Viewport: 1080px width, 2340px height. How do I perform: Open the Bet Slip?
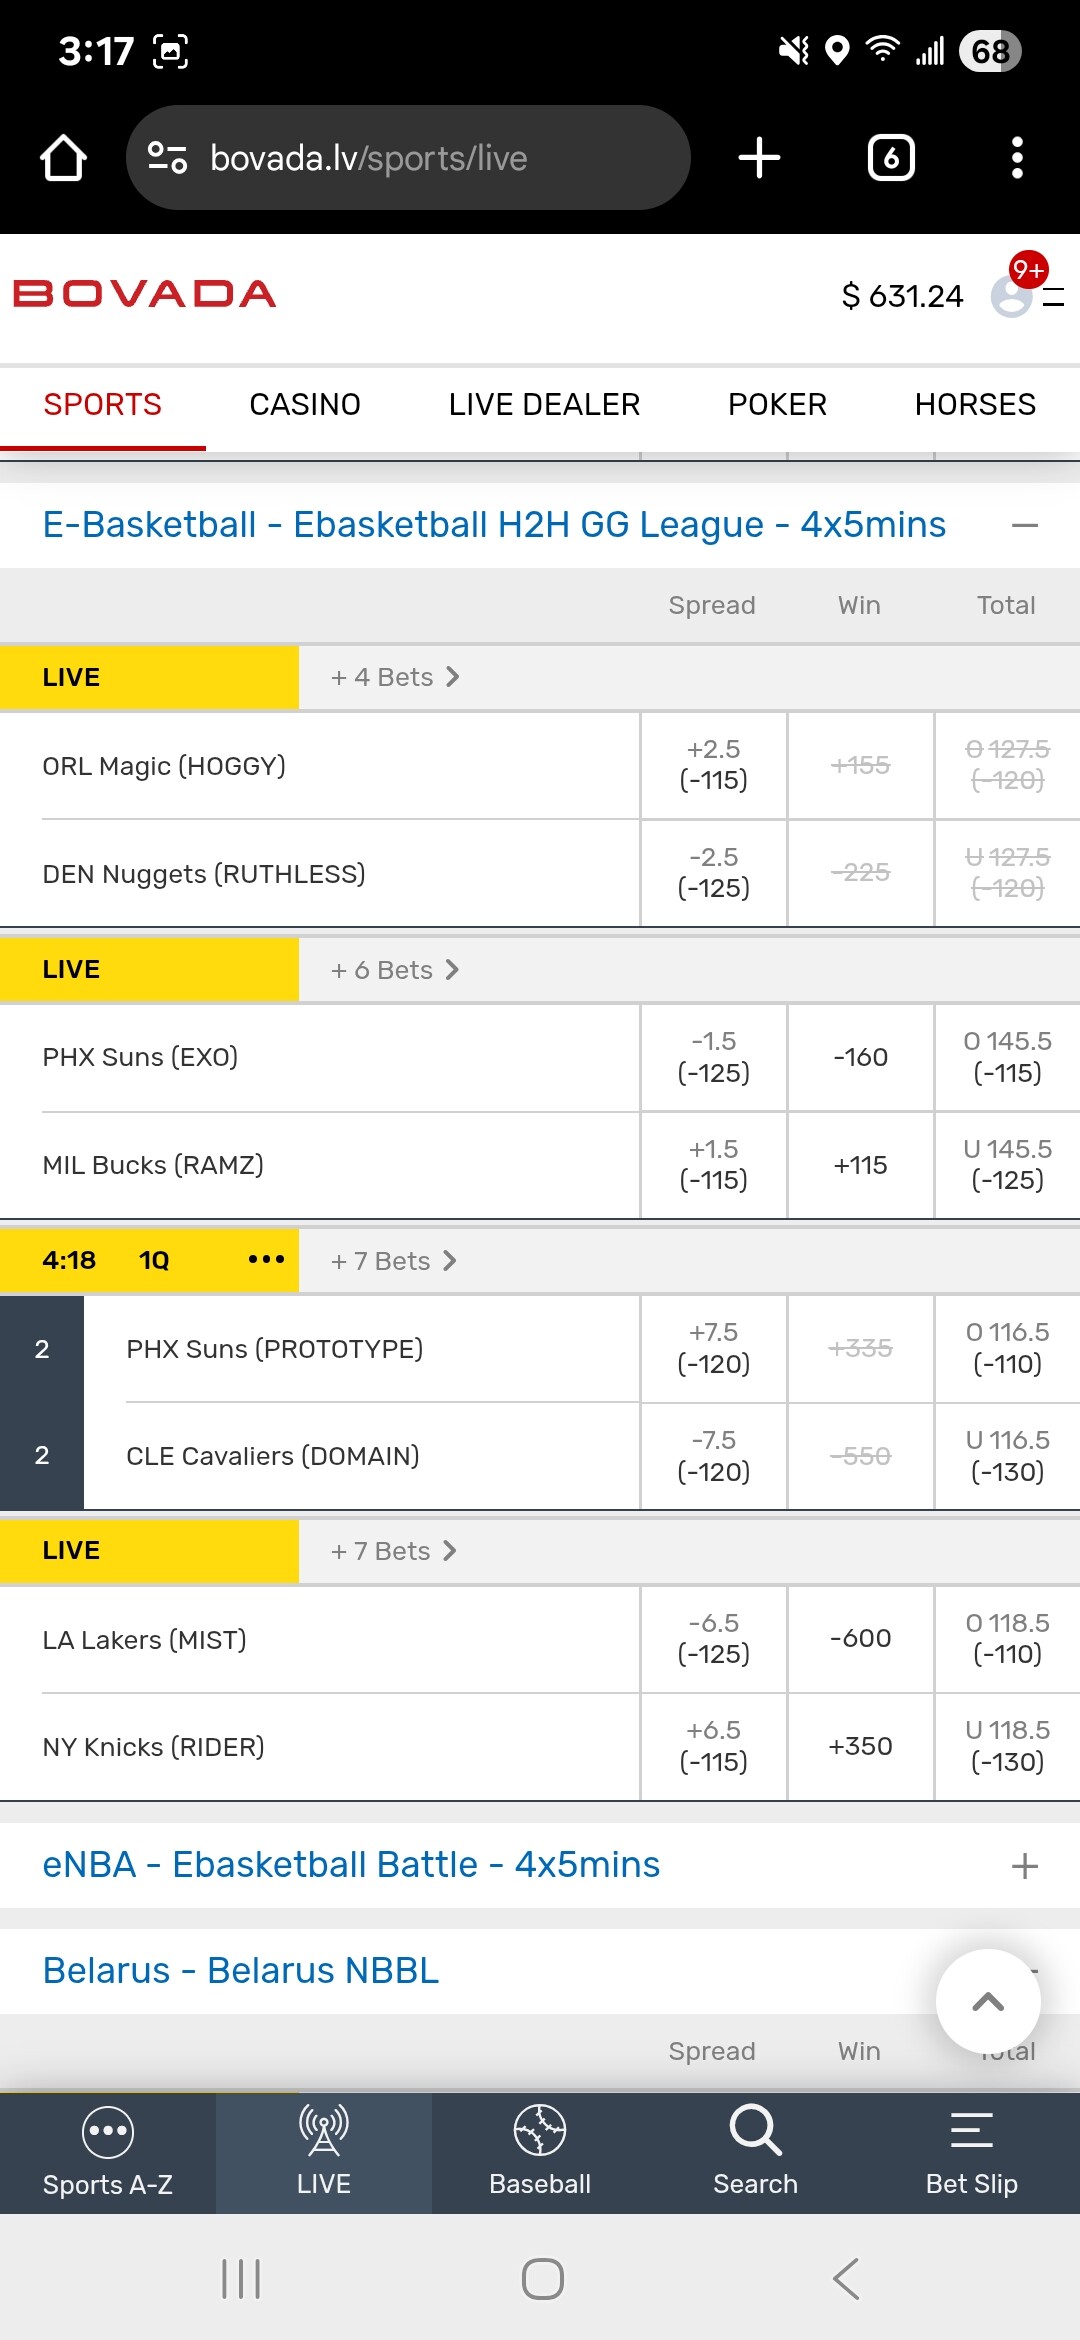point(971,2152)
